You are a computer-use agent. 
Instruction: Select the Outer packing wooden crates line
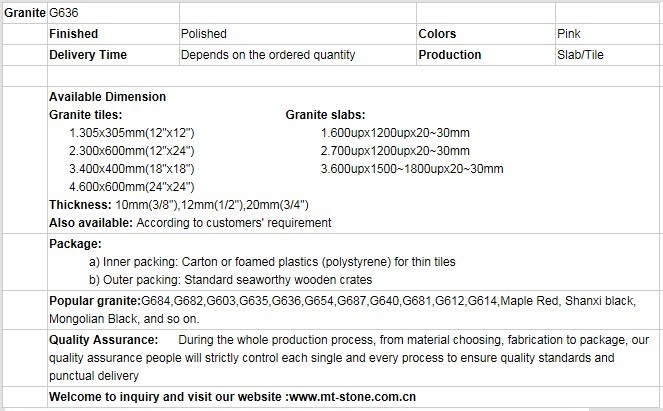(231, 280)
